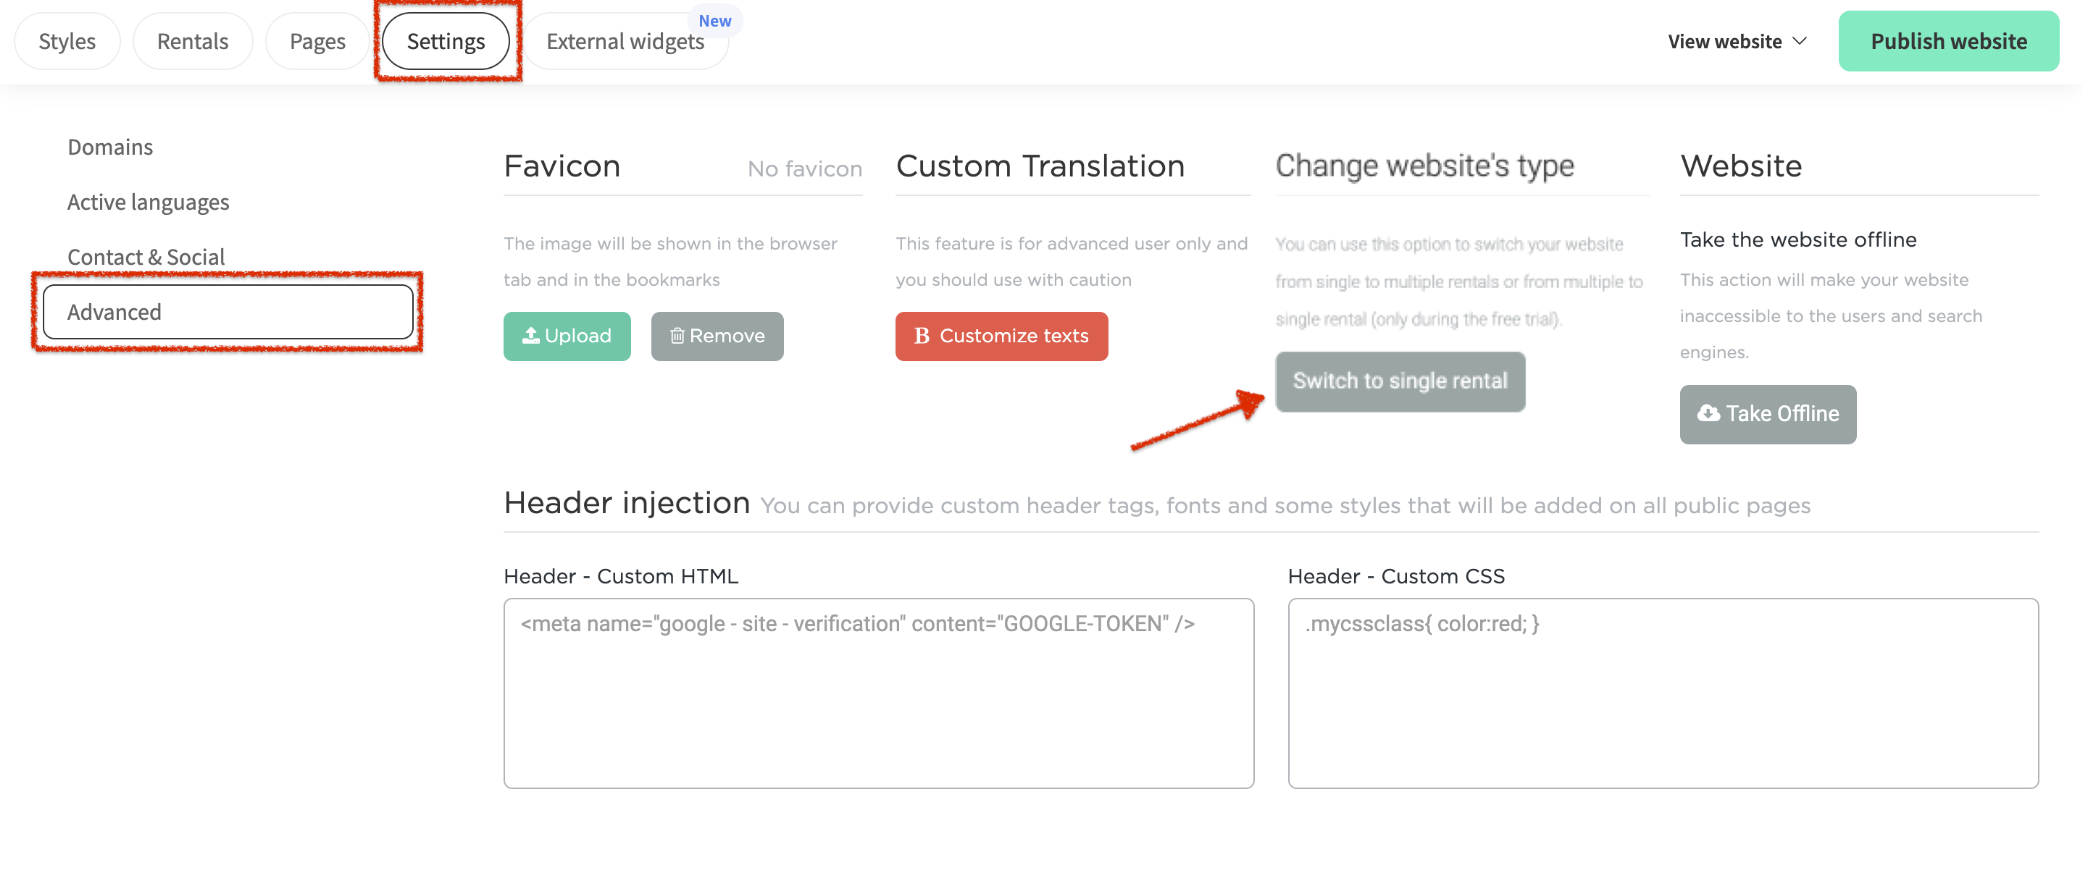Click Switch to single rental button
This screenshot has height=894, width=2082.
pyautogui.click(x=1400, y=381)
